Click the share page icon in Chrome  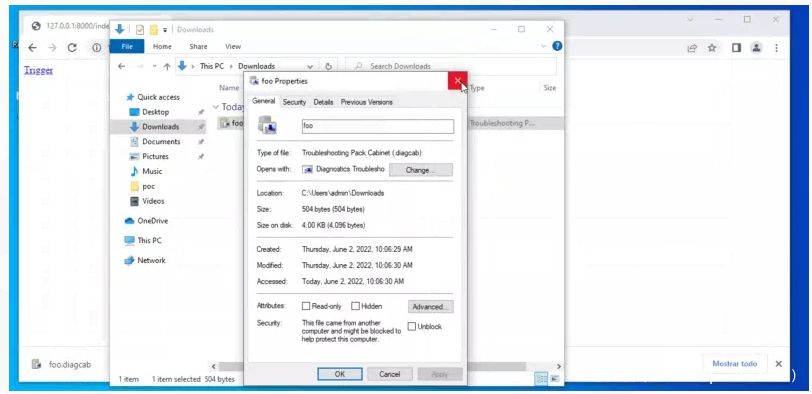tap(692, 48)
